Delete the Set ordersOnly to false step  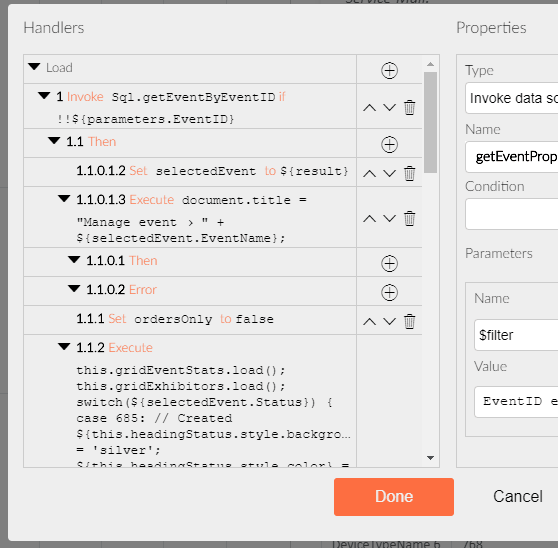pos(410,322)
